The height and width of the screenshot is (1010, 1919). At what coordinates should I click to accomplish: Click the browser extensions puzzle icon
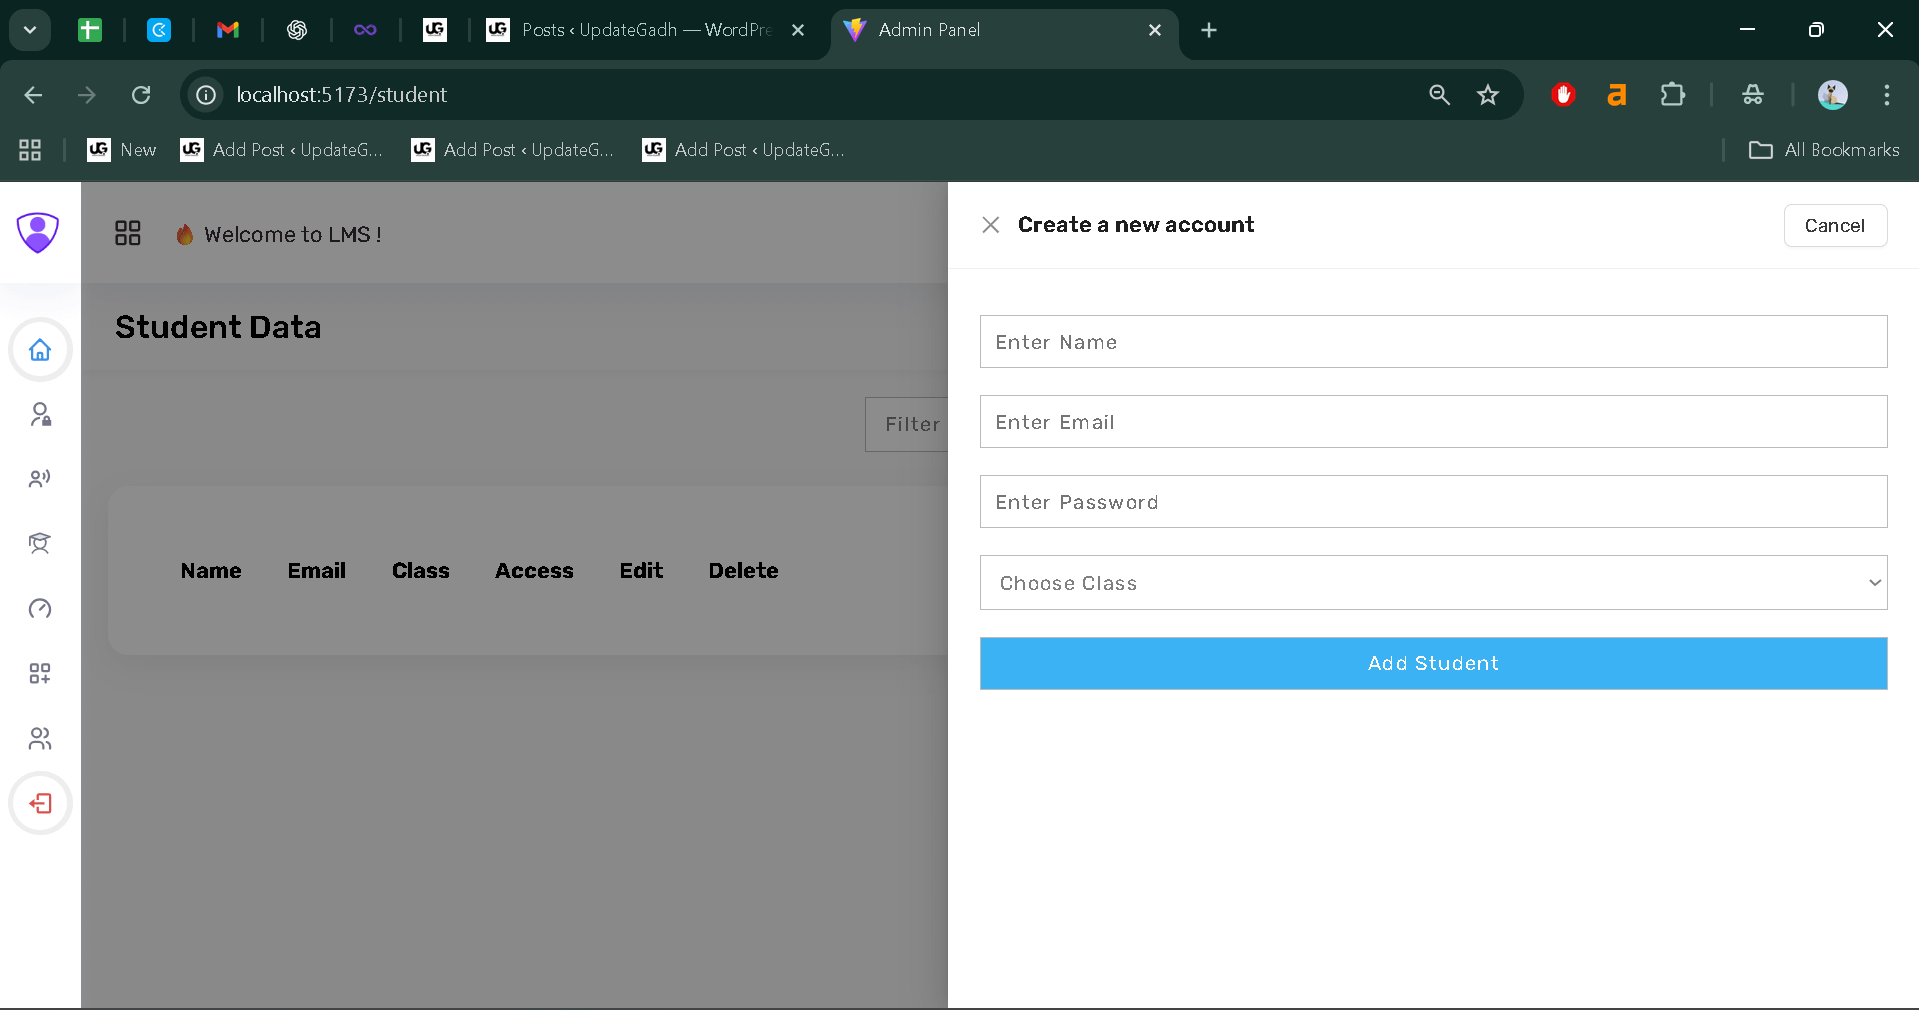click(1672, 95)
